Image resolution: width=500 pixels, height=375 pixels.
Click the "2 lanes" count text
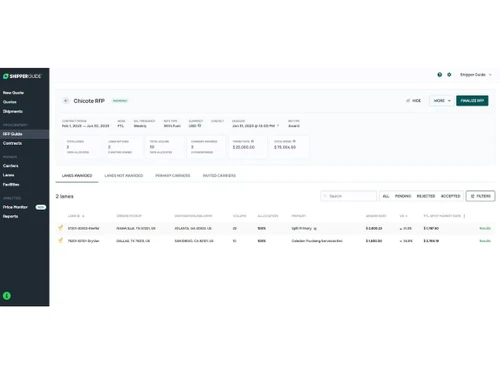click(x=65, y=196)
